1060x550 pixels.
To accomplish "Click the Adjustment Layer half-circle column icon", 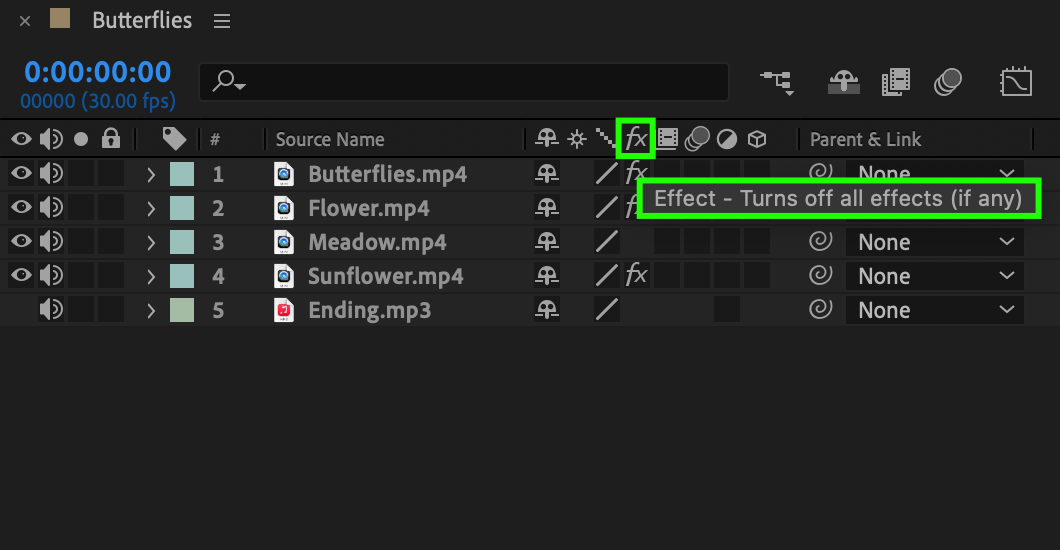I will [x=727, y=139].
